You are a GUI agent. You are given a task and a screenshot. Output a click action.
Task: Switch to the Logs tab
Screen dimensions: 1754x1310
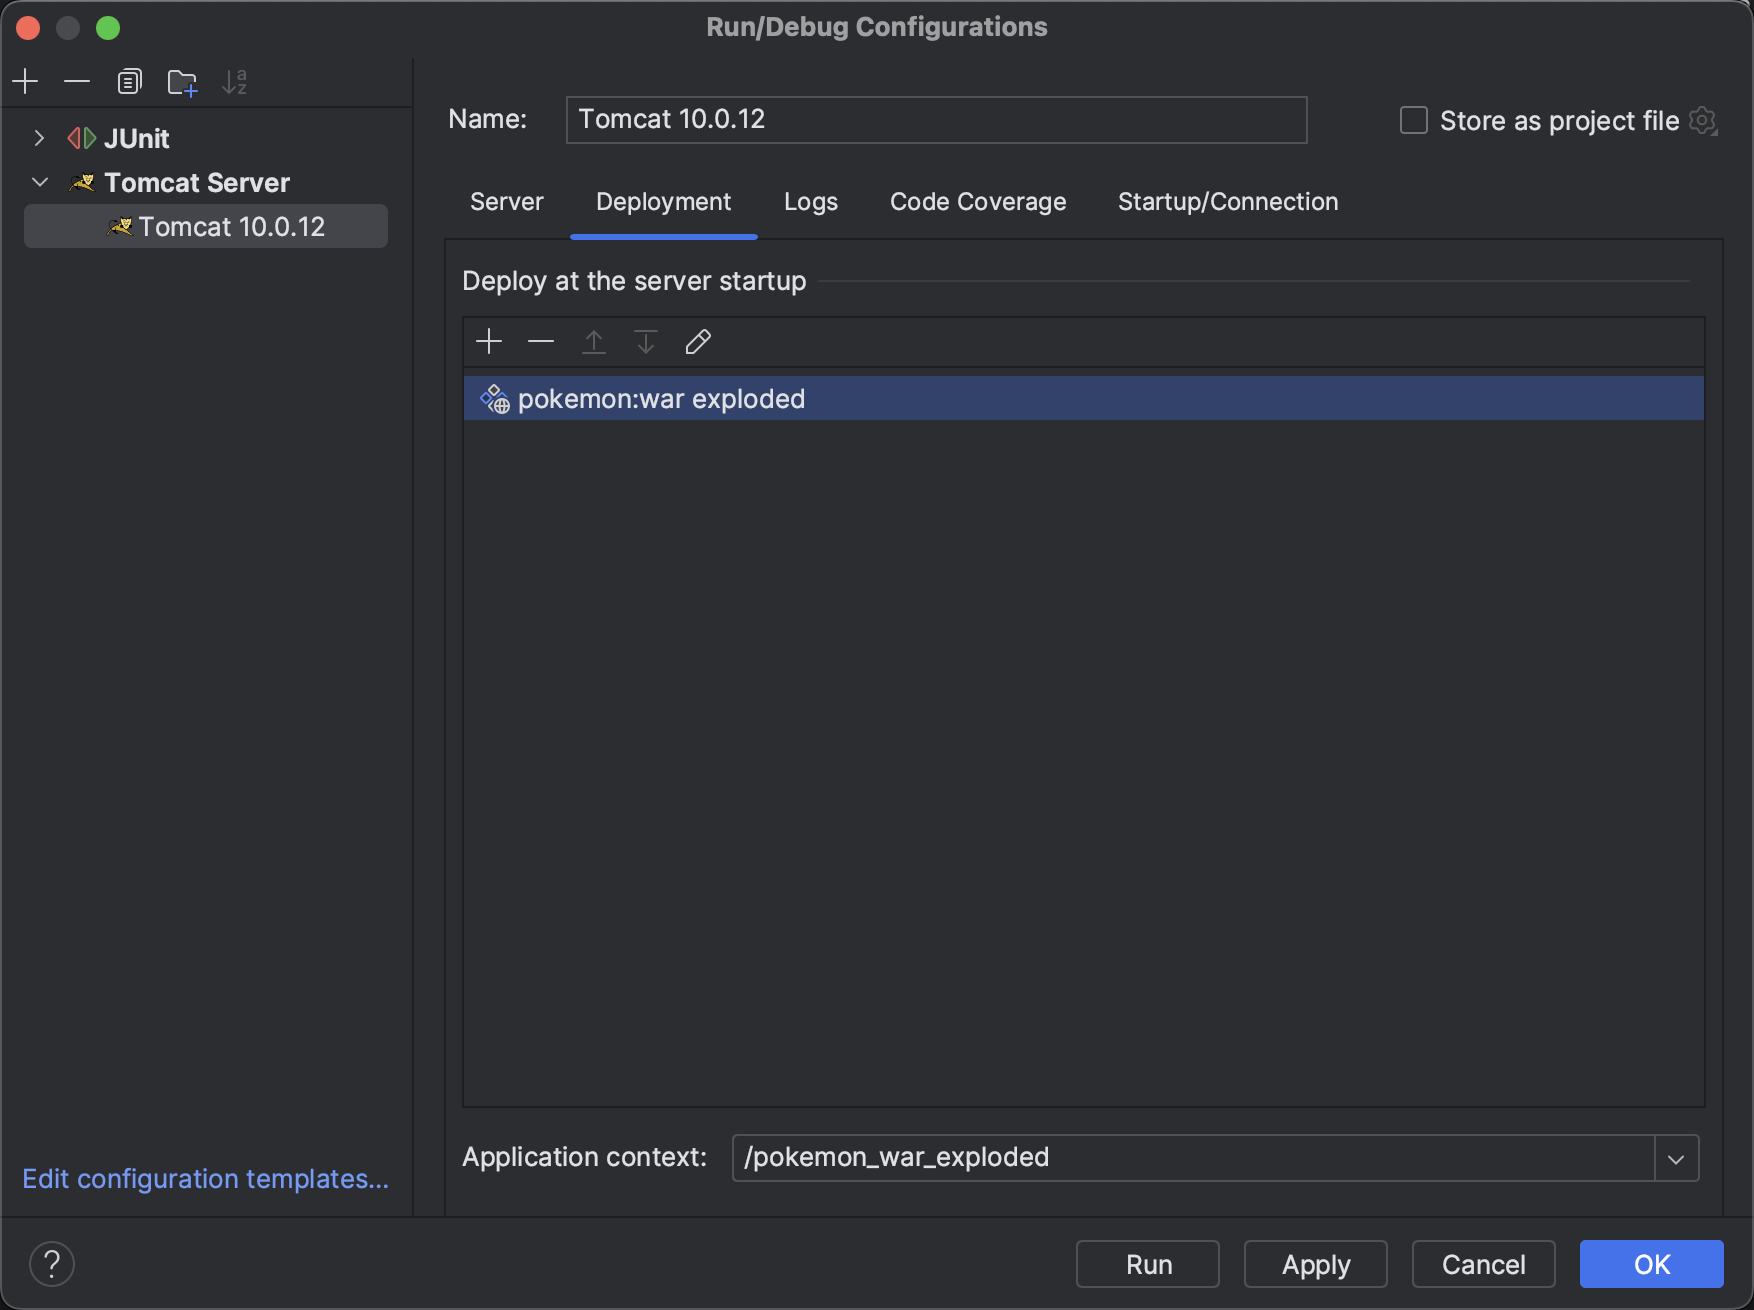(810, 202)
